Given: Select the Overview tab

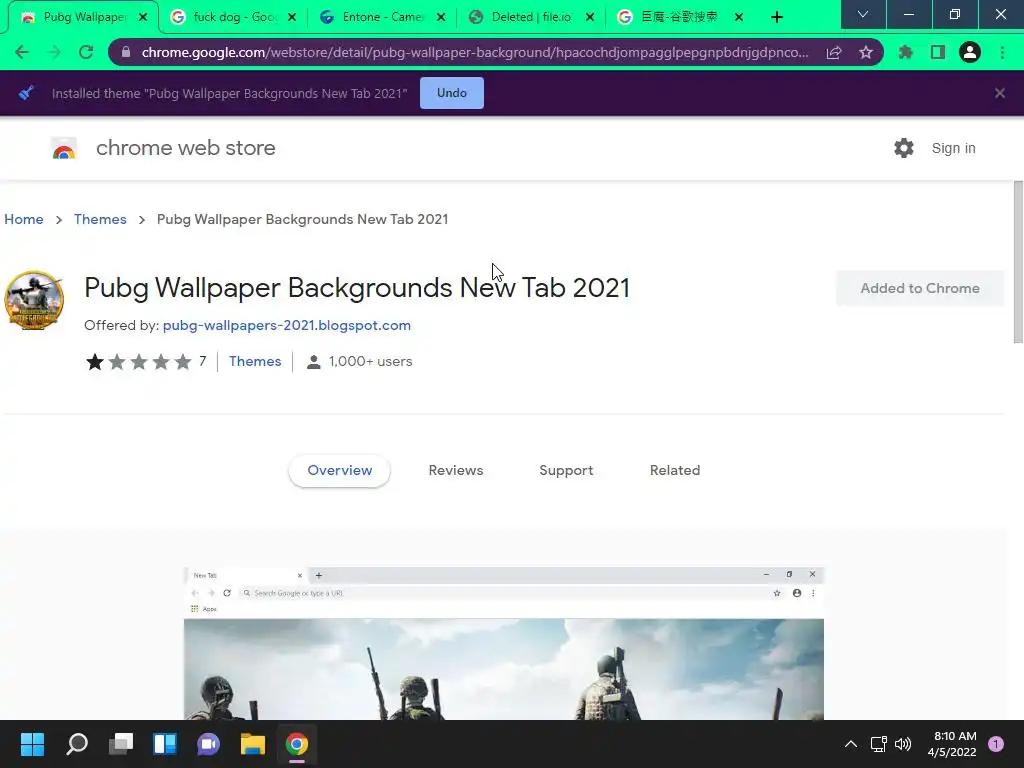Looking at the screenshot, I should pyautogui.click(x=340, y=470).
